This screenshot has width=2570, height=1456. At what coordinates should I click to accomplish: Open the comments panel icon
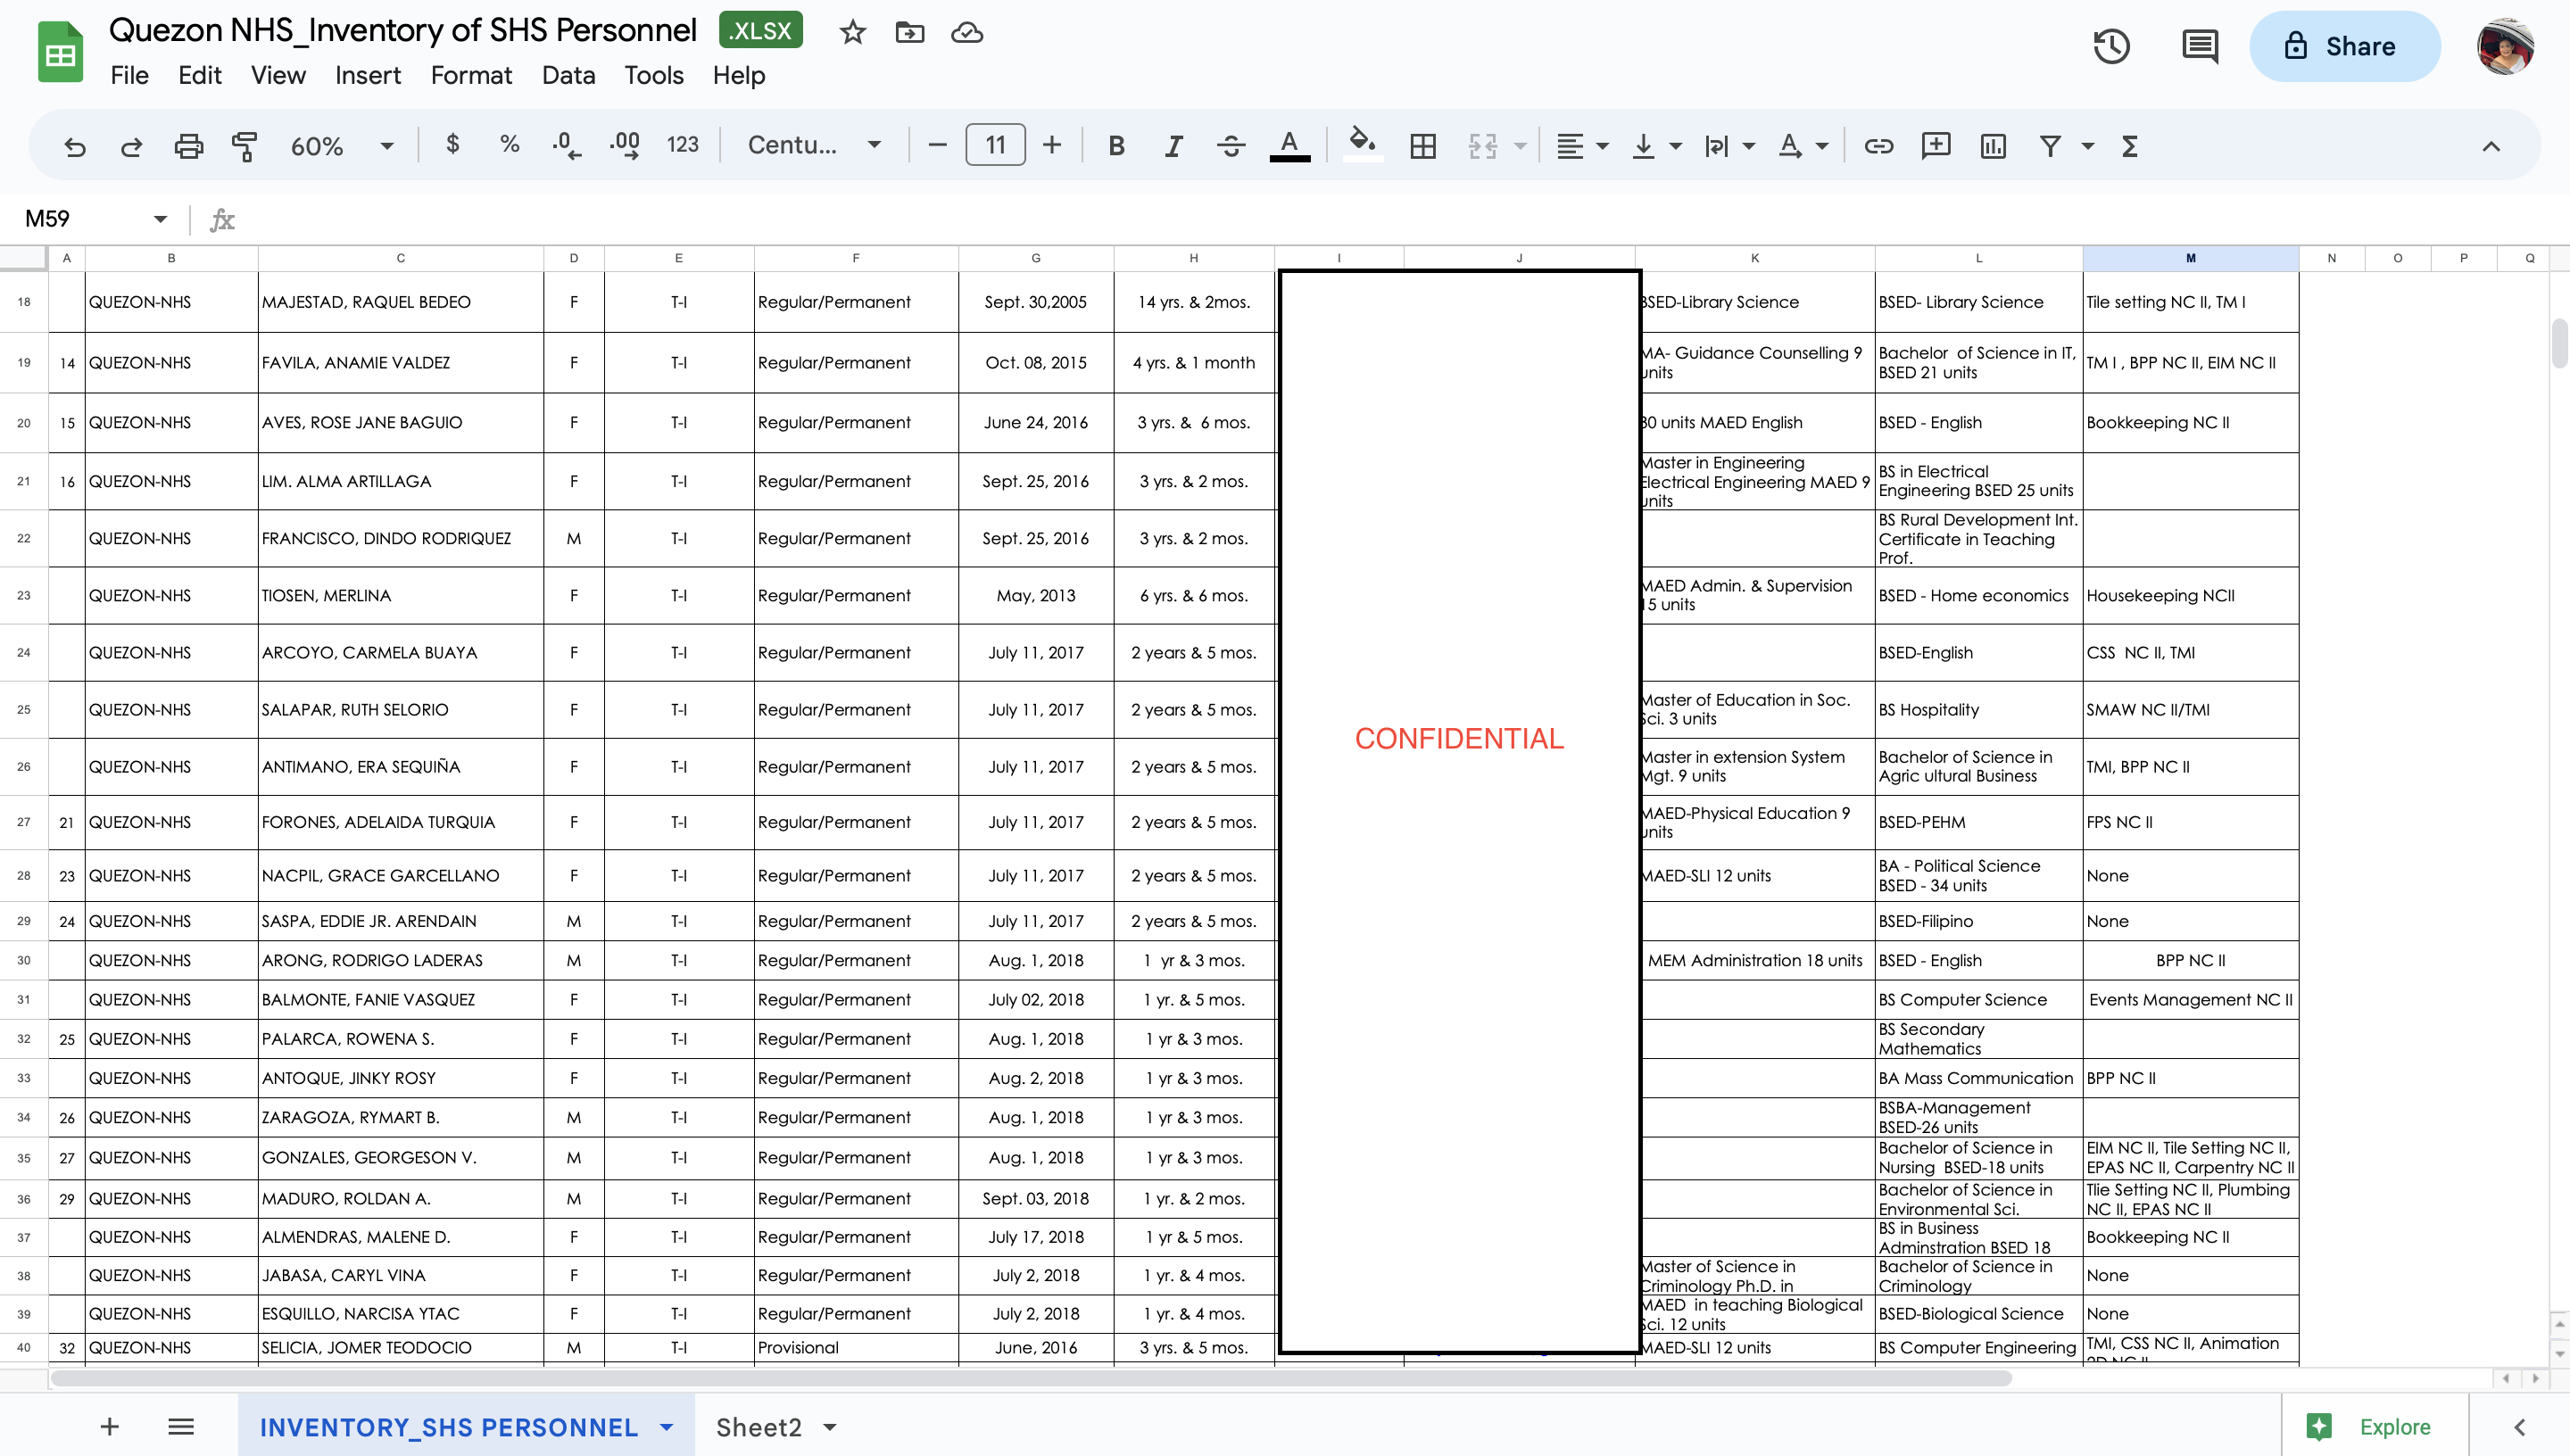(x=2199, y=46)
